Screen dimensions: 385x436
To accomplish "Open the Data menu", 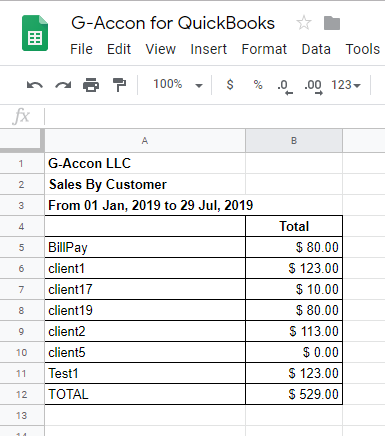I will (316, 49).
